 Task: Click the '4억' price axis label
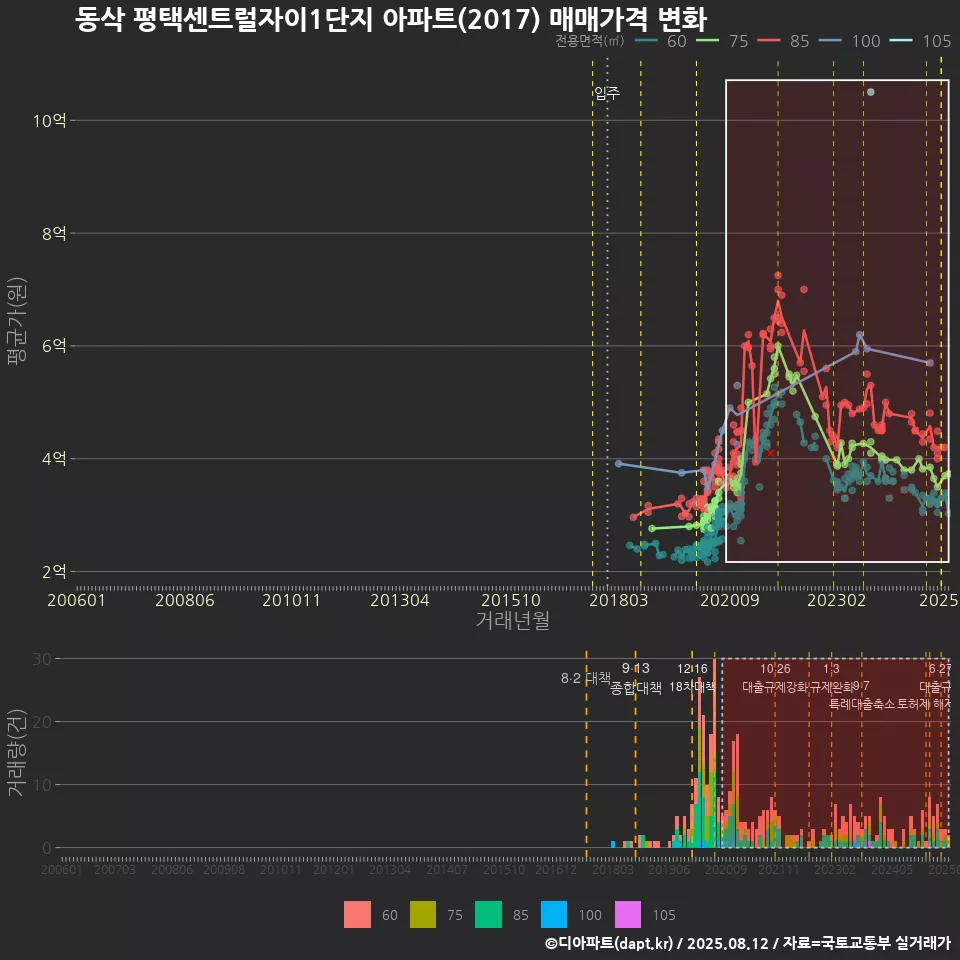[x=54, y=459]
